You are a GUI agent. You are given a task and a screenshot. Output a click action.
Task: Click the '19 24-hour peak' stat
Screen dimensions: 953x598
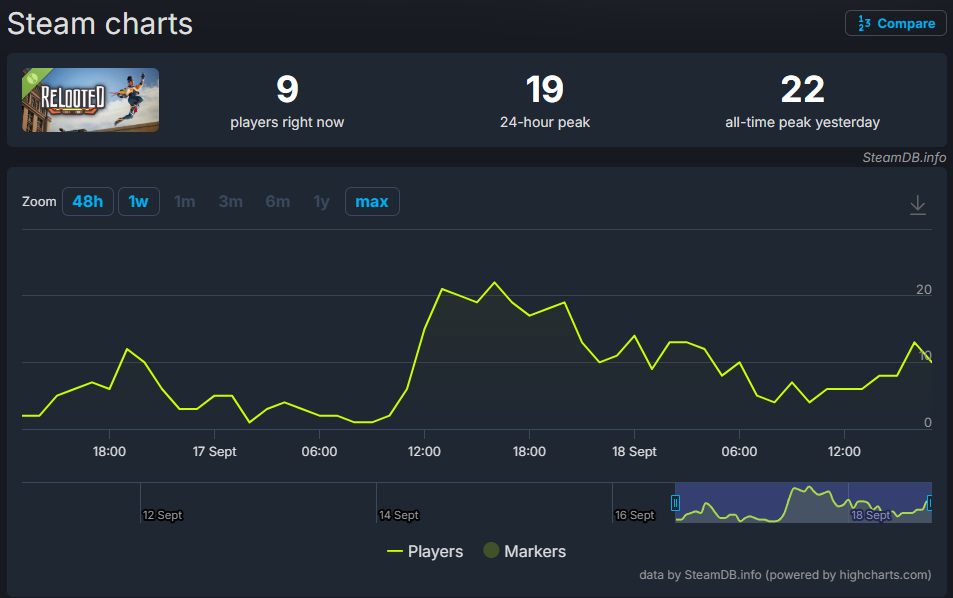click(545, 101)
